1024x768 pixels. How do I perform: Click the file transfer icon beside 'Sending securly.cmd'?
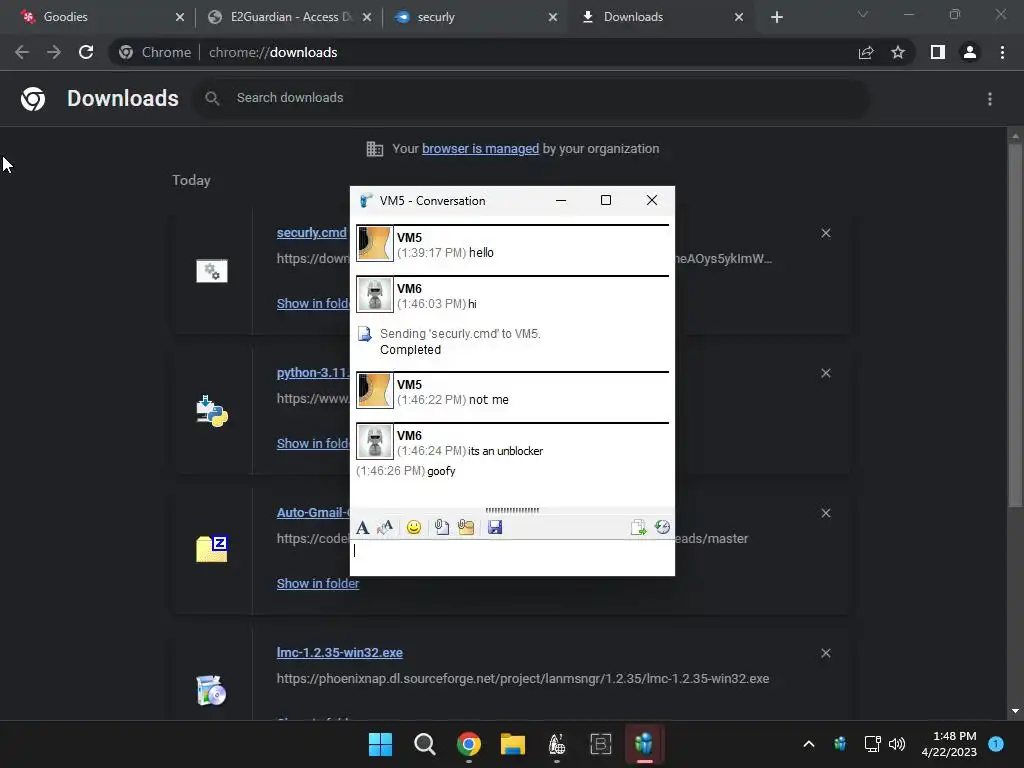364,334
